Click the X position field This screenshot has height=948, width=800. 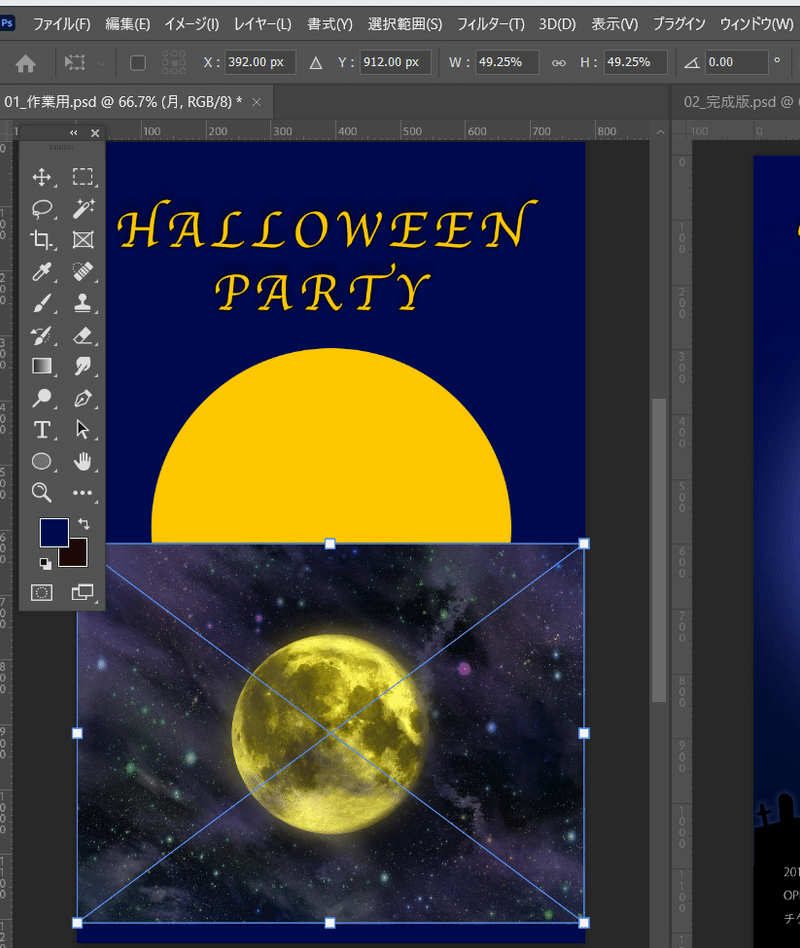click(x=260, y=62)
